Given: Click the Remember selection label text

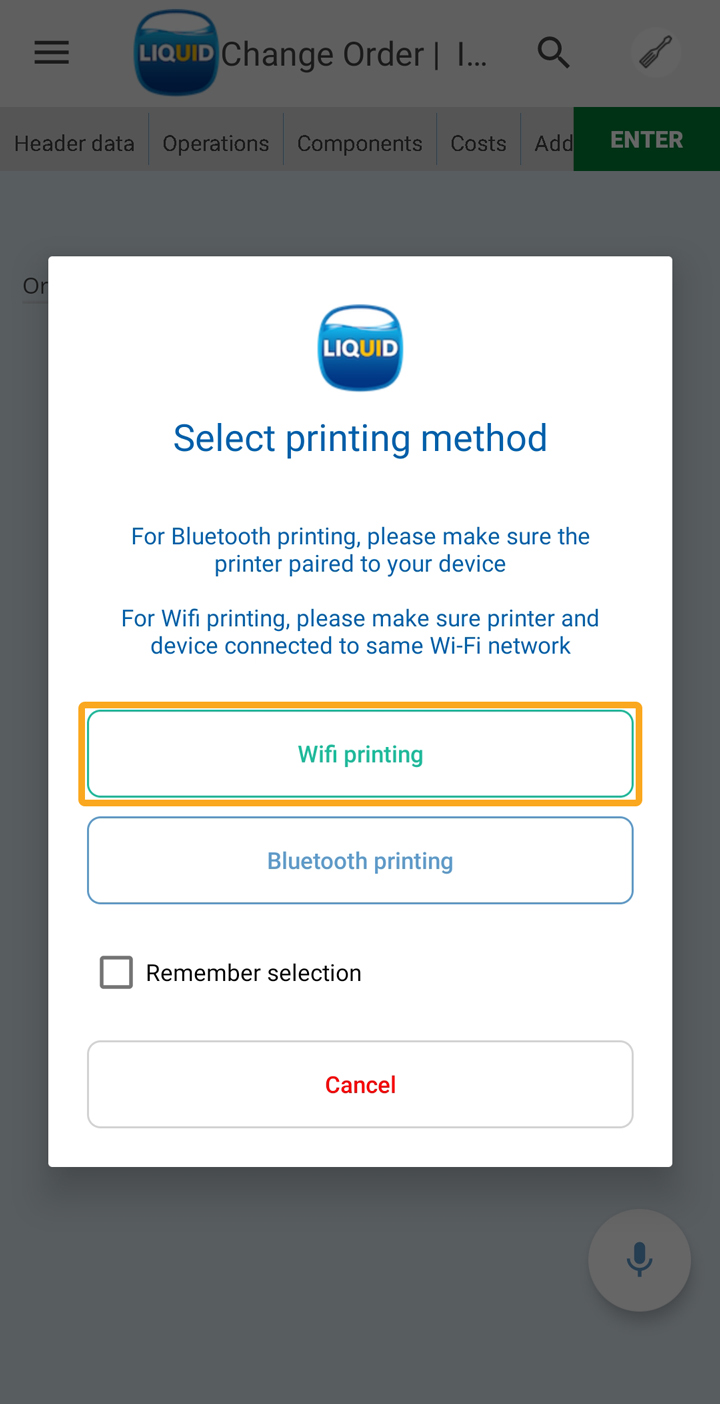Looking at the screenshot, I should (x=253, y=973).
